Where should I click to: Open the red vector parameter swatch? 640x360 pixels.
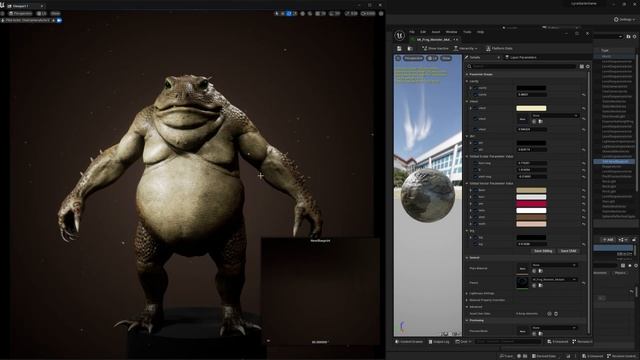(x=531, y=204)
